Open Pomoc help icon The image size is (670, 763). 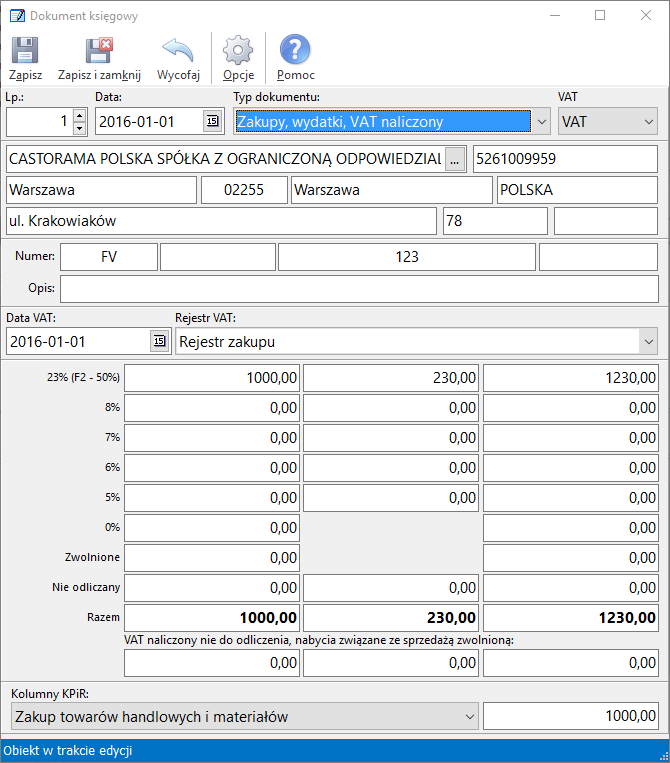point(295,51)
